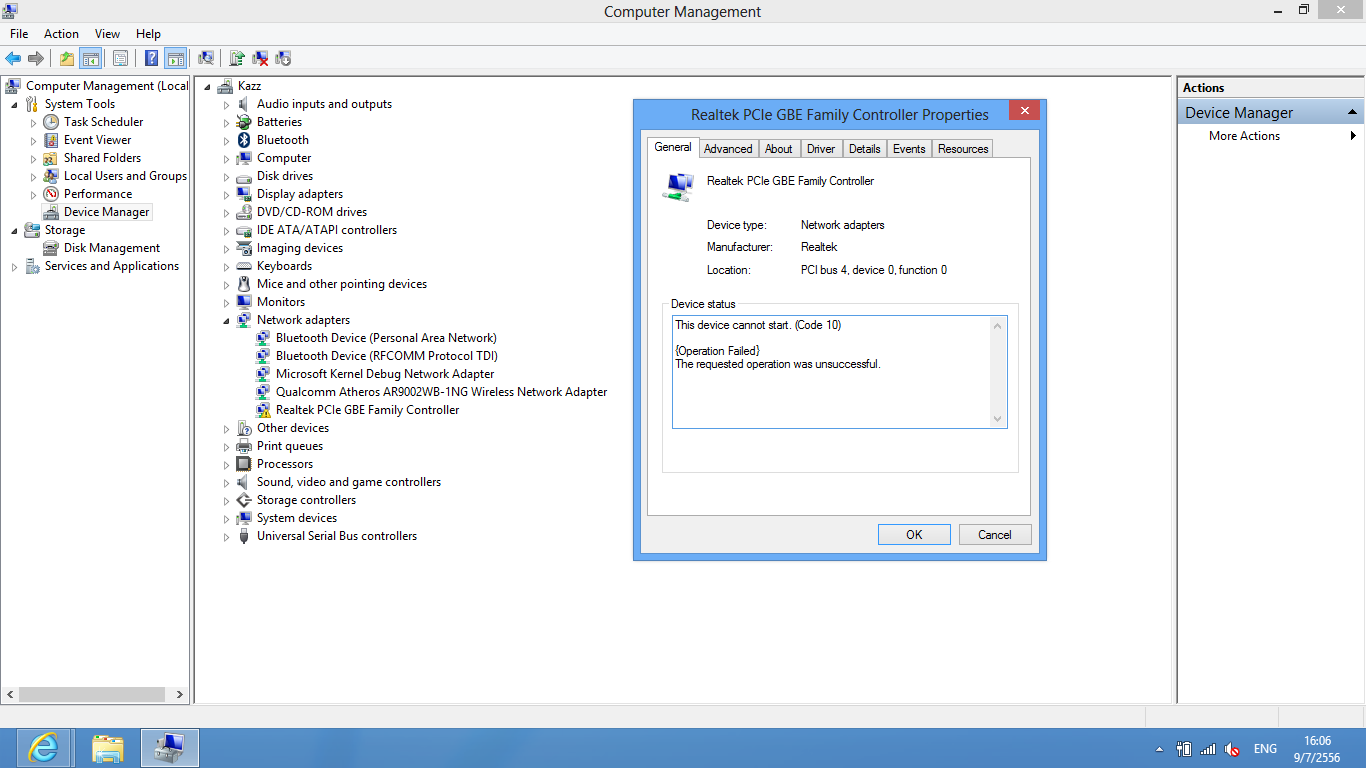1366x768 pixels.
Task: Show hidden tray icons arrow
Action: 1160,749
